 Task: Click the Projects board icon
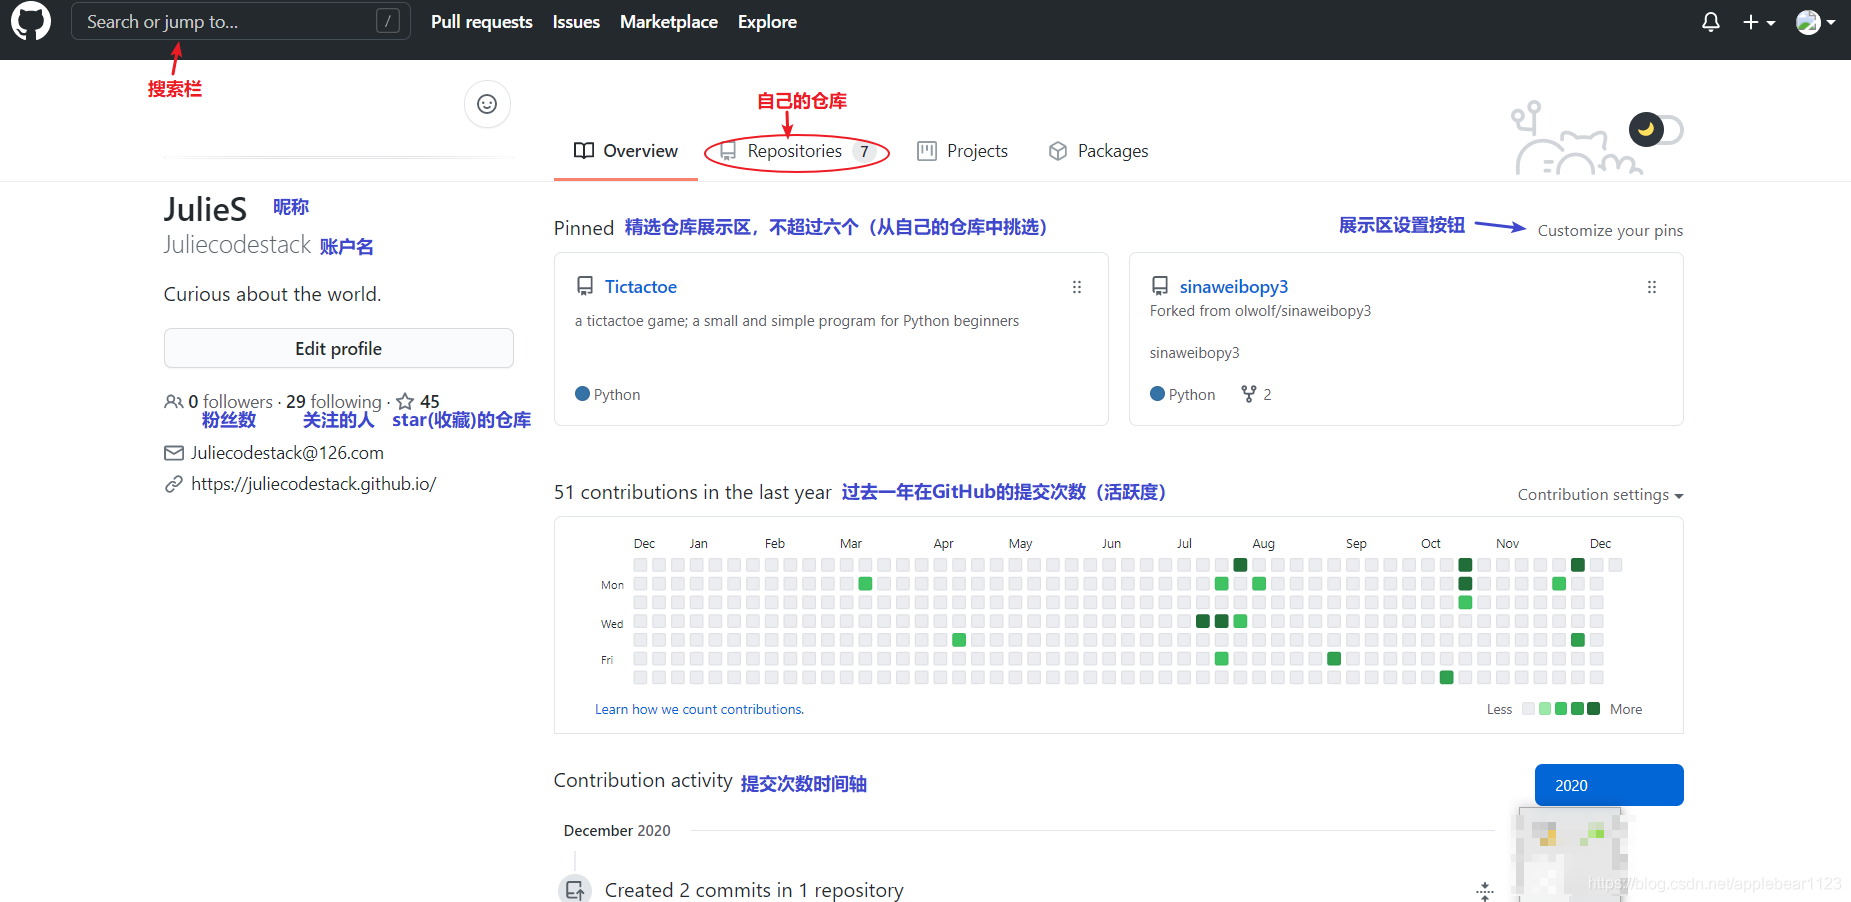click(927, 151)
